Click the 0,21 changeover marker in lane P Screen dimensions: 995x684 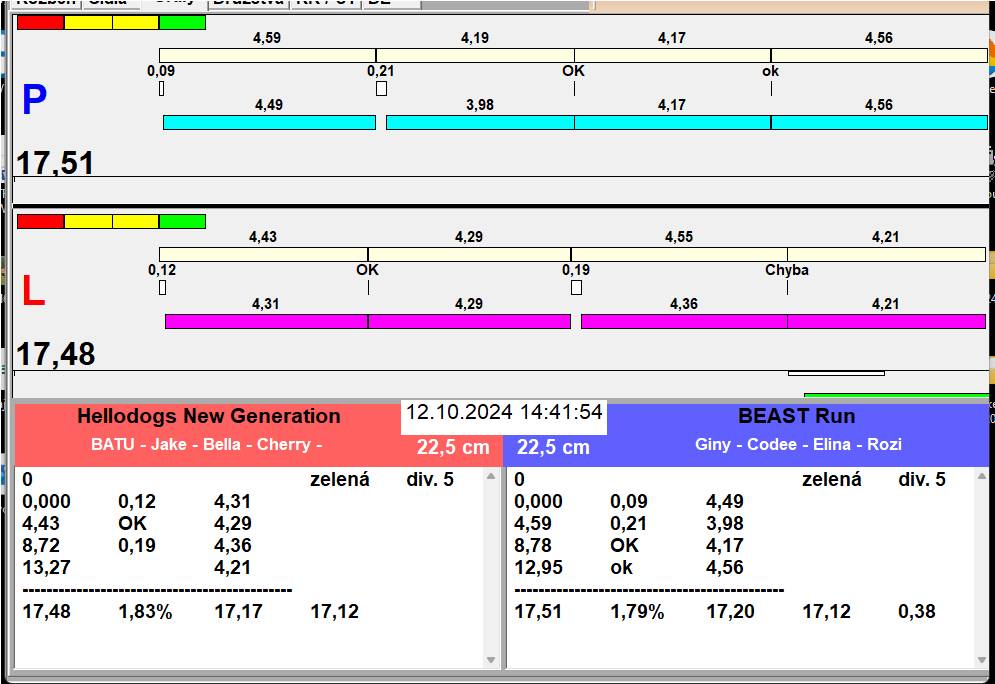coord(381,89)
